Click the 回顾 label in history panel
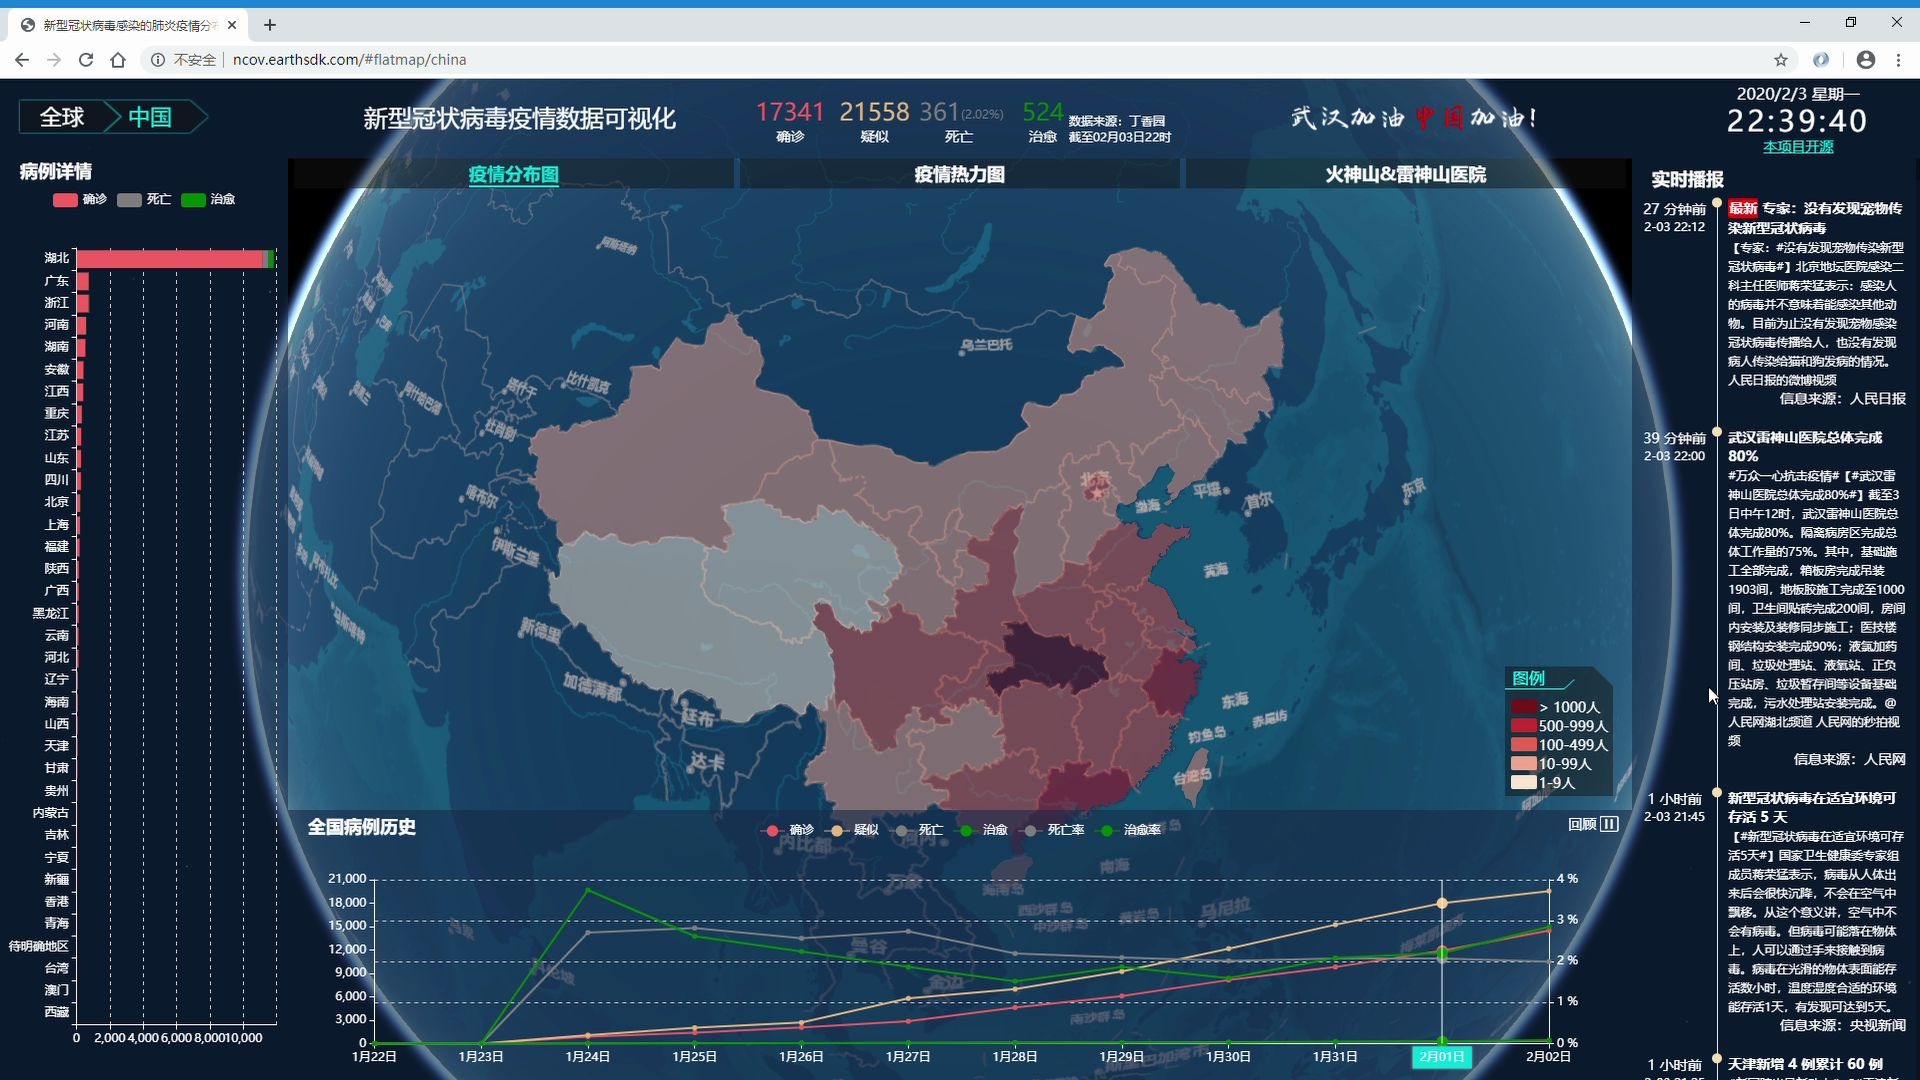 (1582, 824)
